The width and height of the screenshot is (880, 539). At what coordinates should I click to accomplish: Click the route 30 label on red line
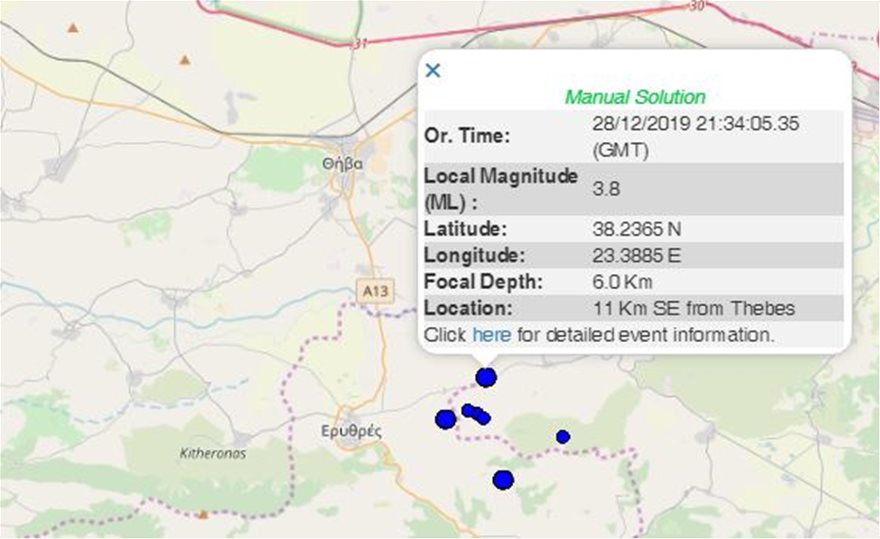click(x=697, y=5)
